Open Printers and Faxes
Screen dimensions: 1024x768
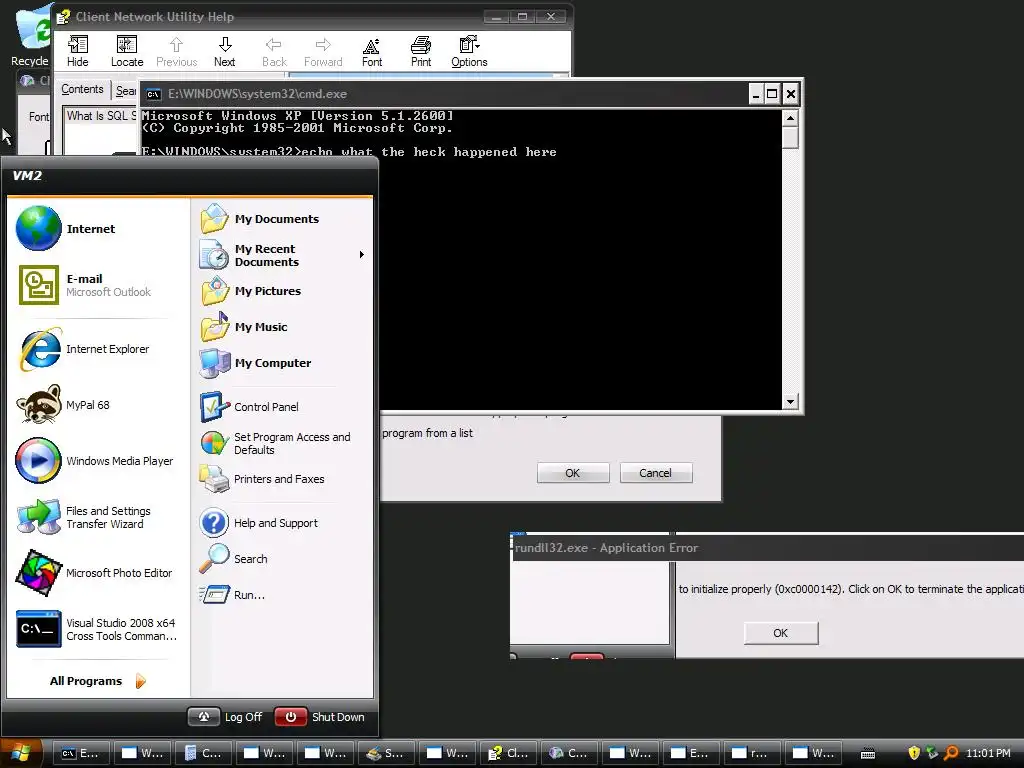[x=282, y=479]
